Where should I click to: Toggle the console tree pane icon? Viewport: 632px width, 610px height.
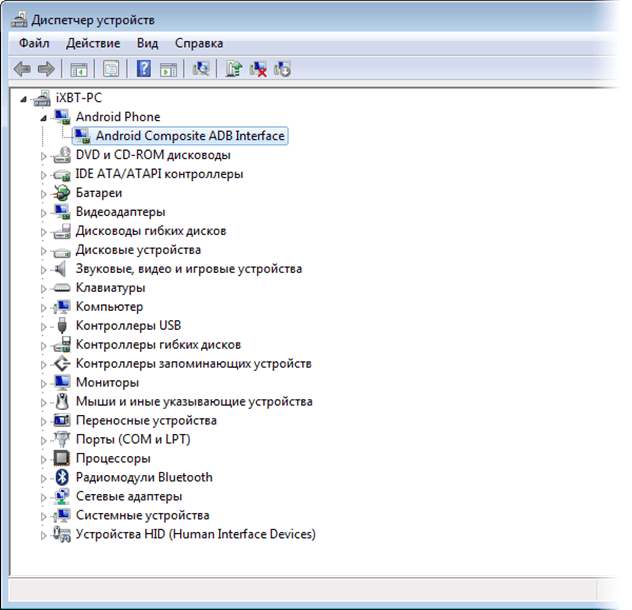coord(79,69)
